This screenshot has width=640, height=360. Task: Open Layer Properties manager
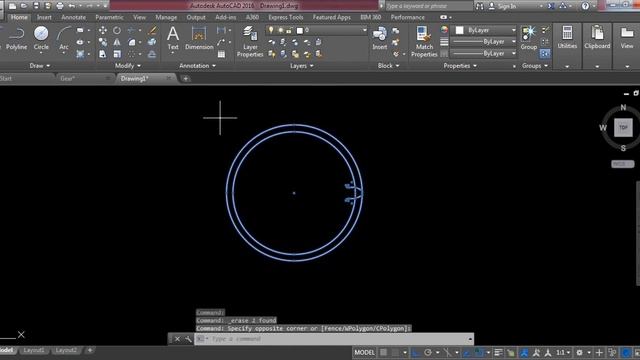coord(250,42)
